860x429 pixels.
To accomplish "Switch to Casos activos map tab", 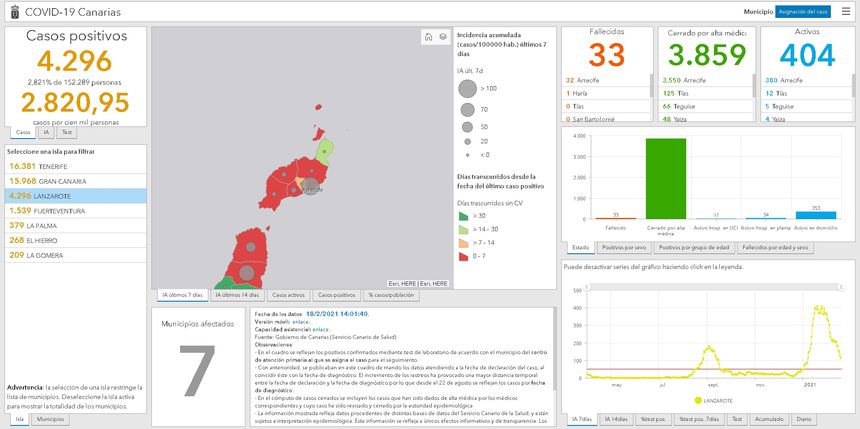I will (x=289, y=295).
